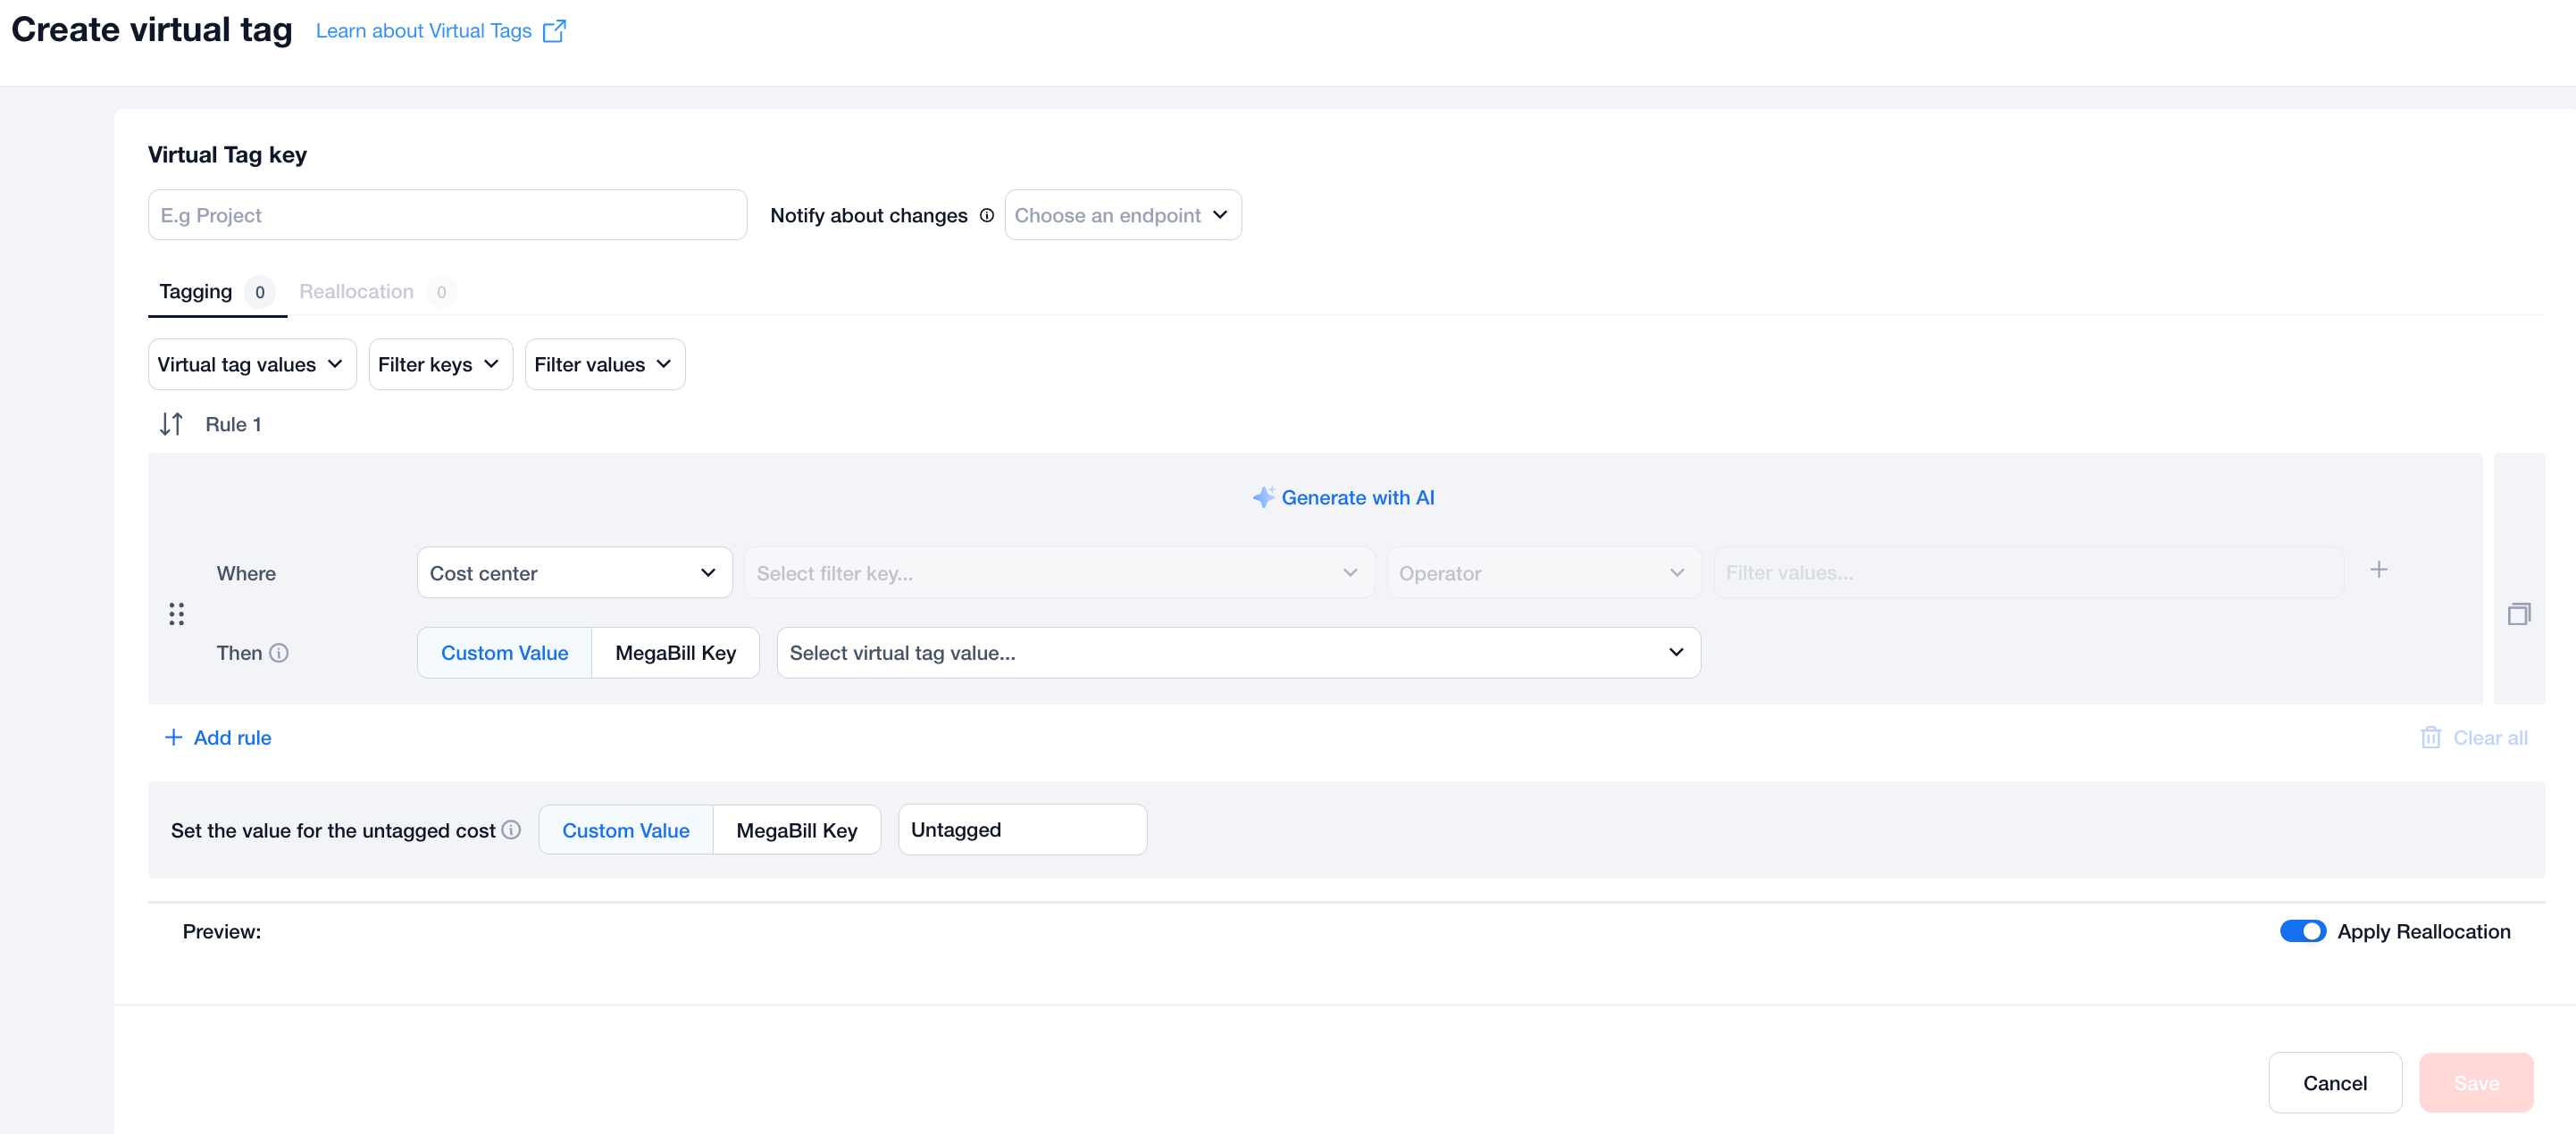Open the Choose an endpoint dropdown
The height and width of the screenshot is (1134, 2576).
pos(1122,216)
